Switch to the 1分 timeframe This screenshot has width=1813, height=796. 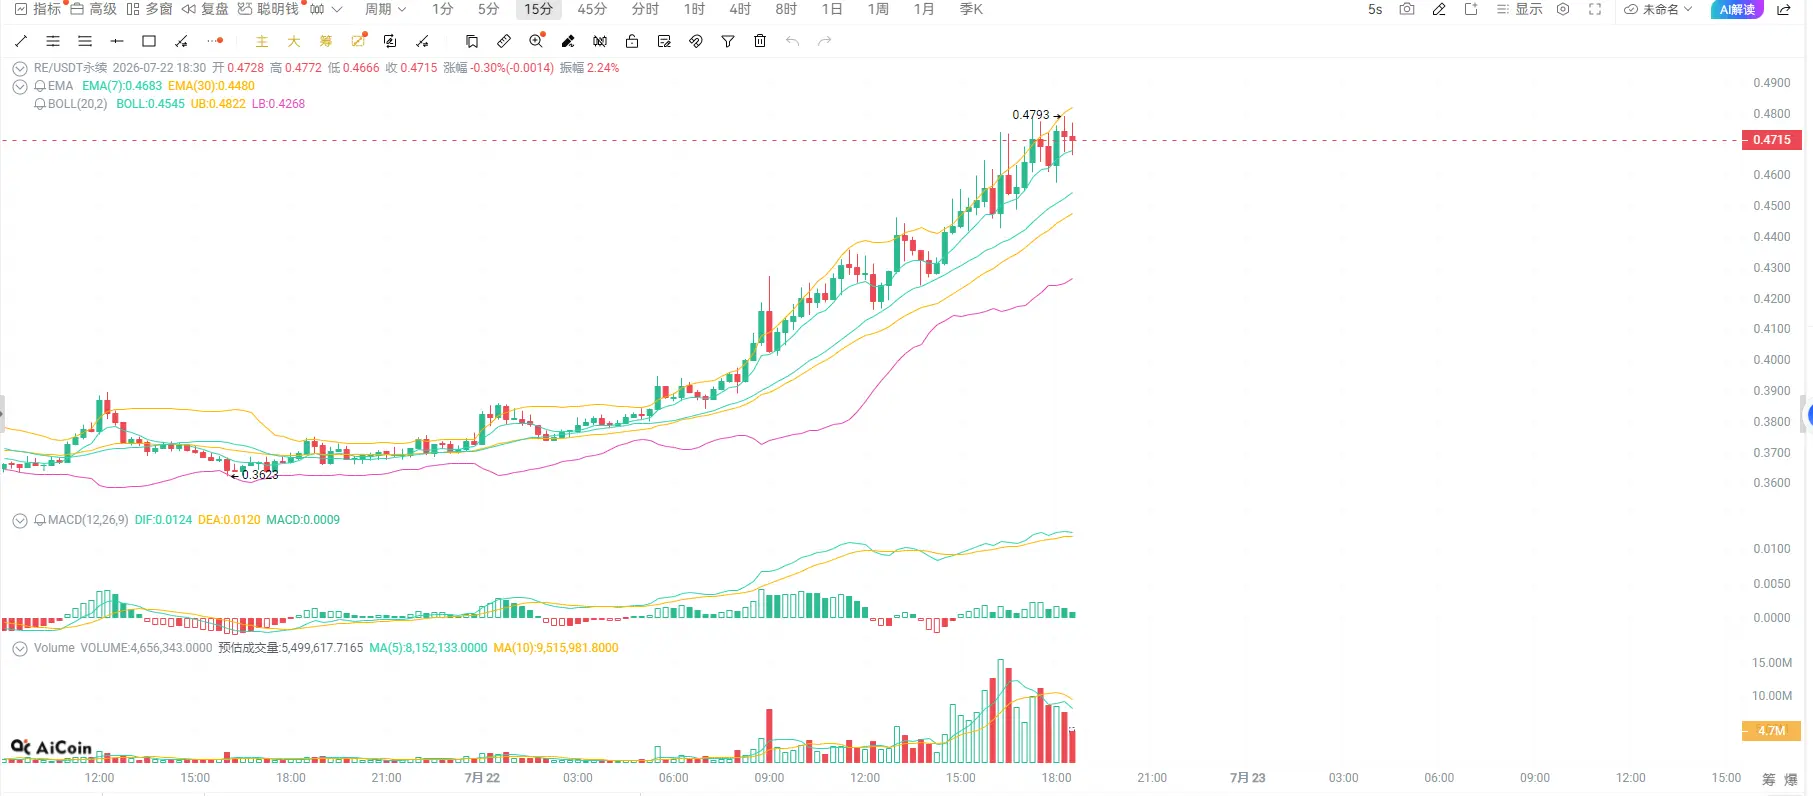pos(443,9)
